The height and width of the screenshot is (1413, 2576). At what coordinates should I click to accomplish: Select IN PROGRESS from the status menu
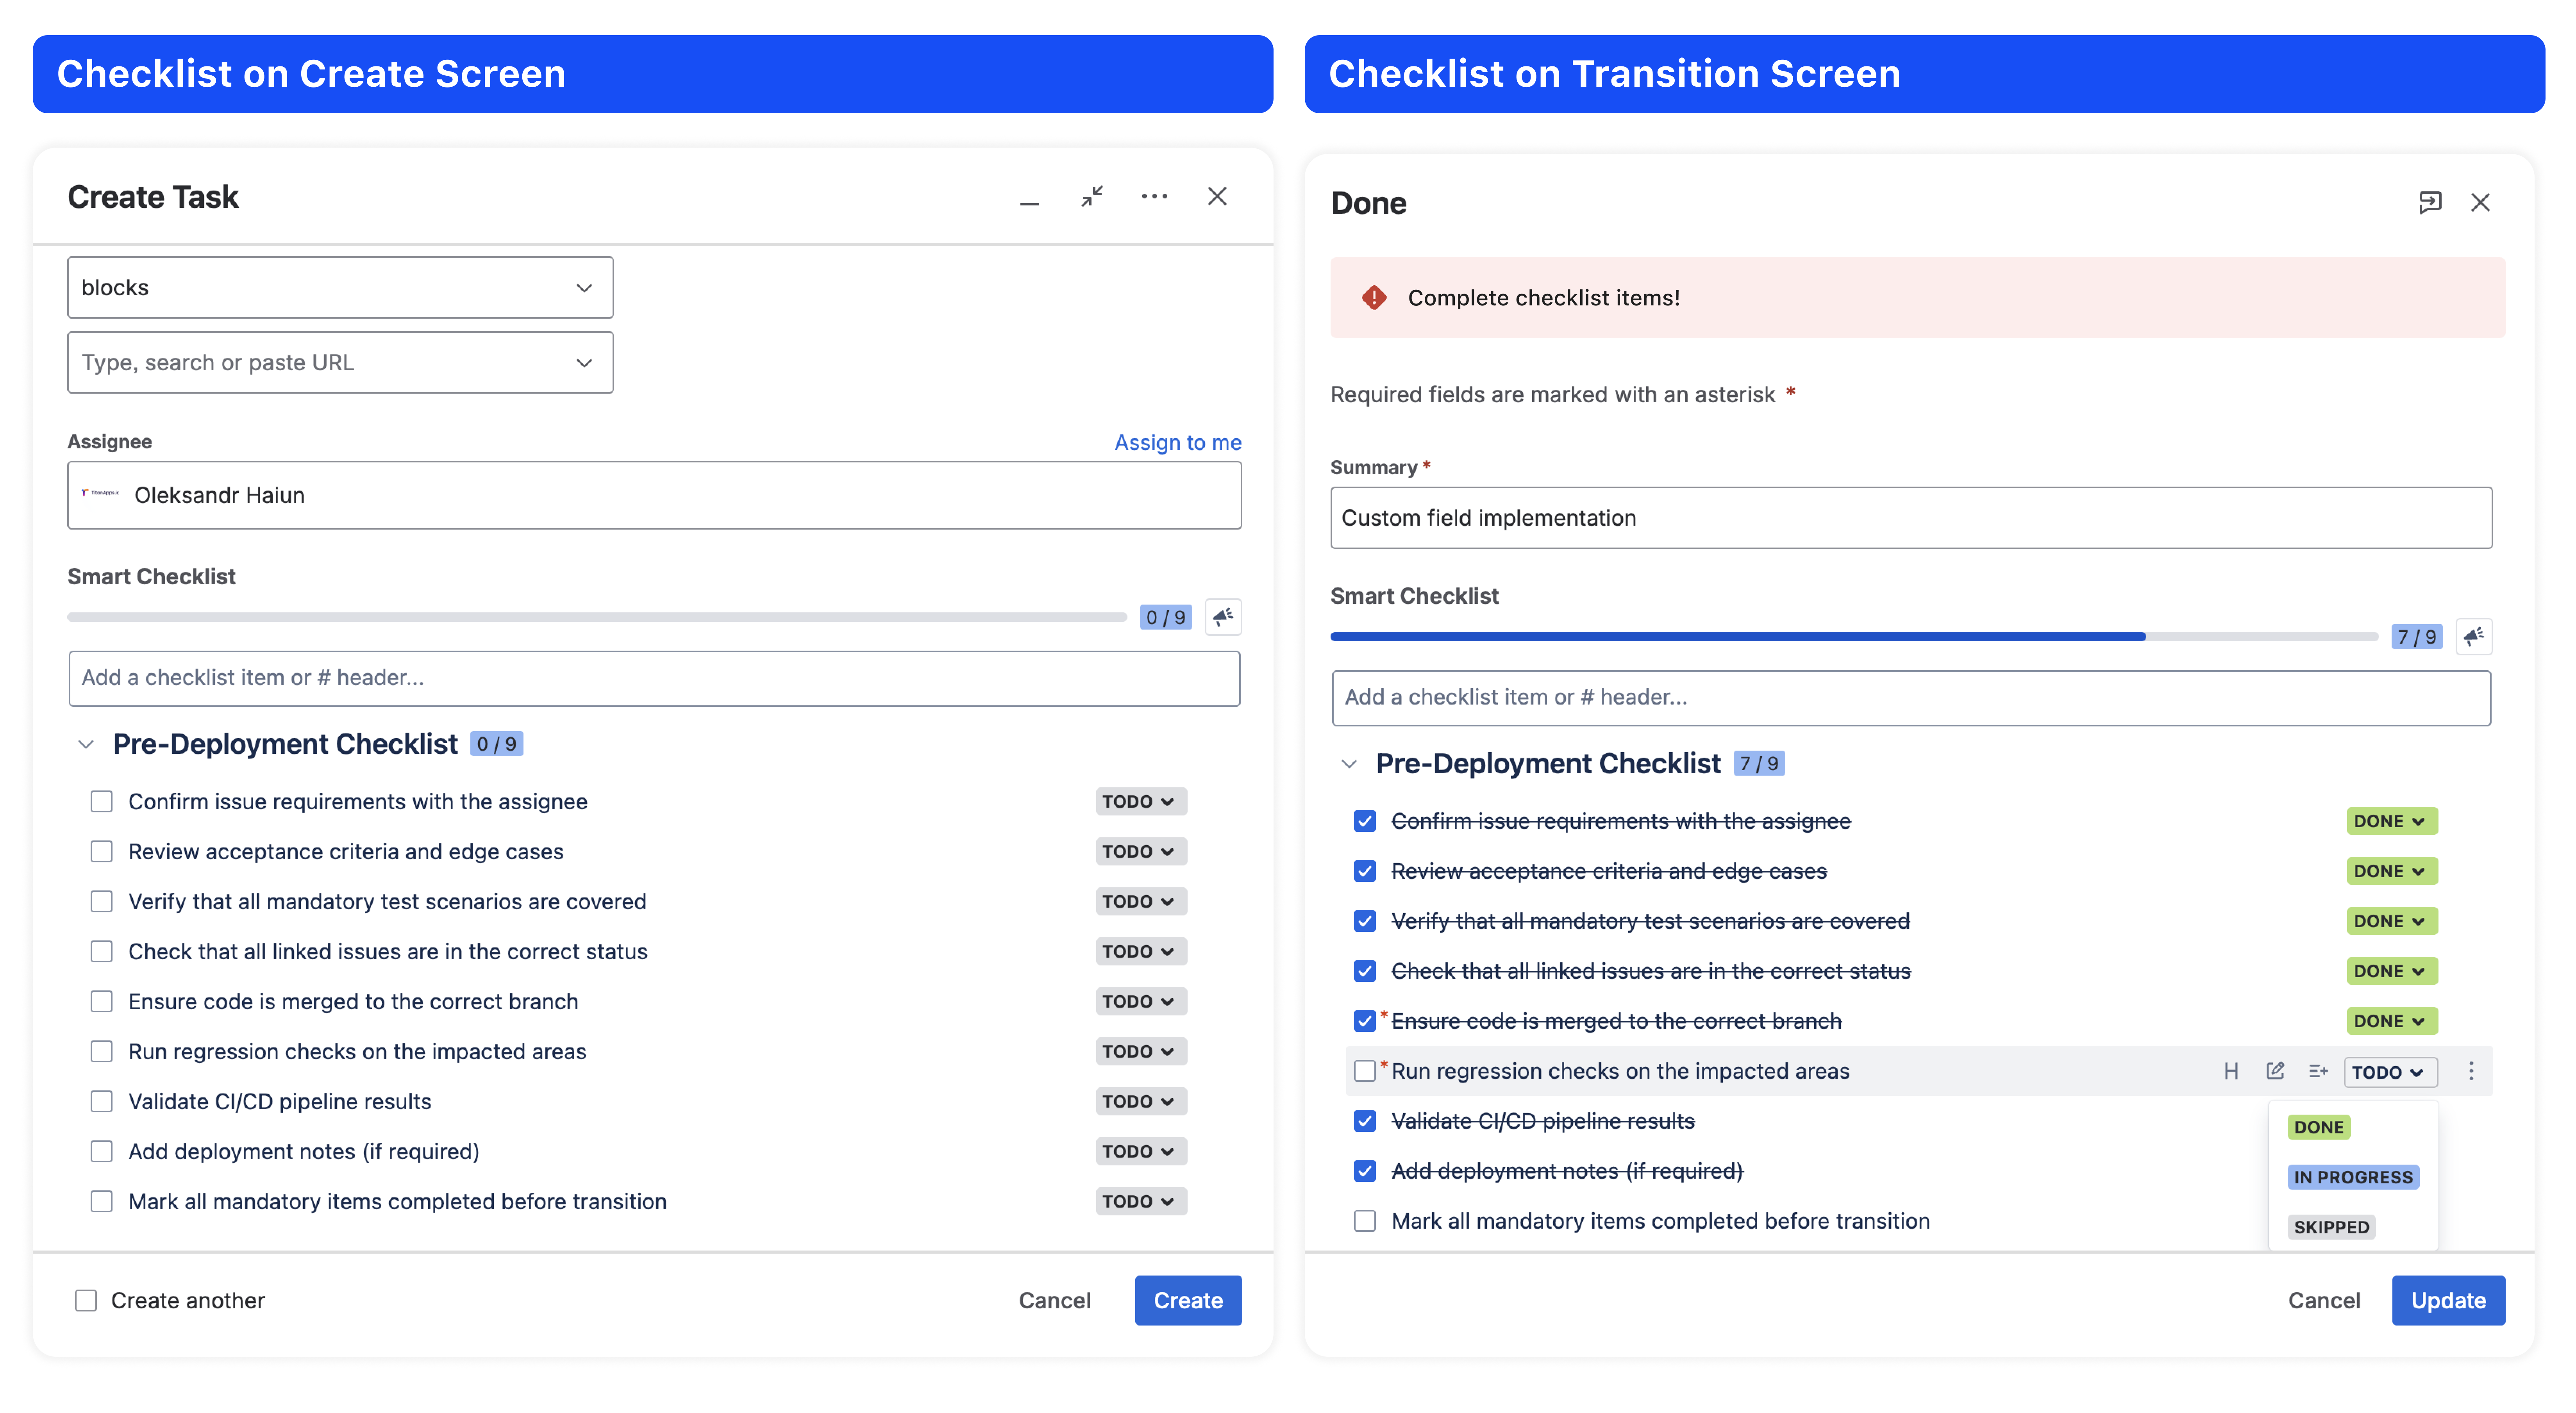click(x=2353, y=1177)
